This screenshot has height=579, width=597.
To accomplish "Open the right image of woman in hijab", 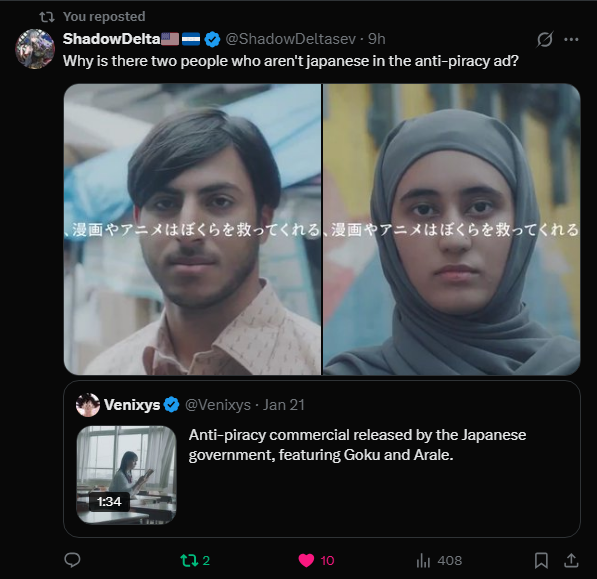I will pyautogui.click(x=452, y=229).
